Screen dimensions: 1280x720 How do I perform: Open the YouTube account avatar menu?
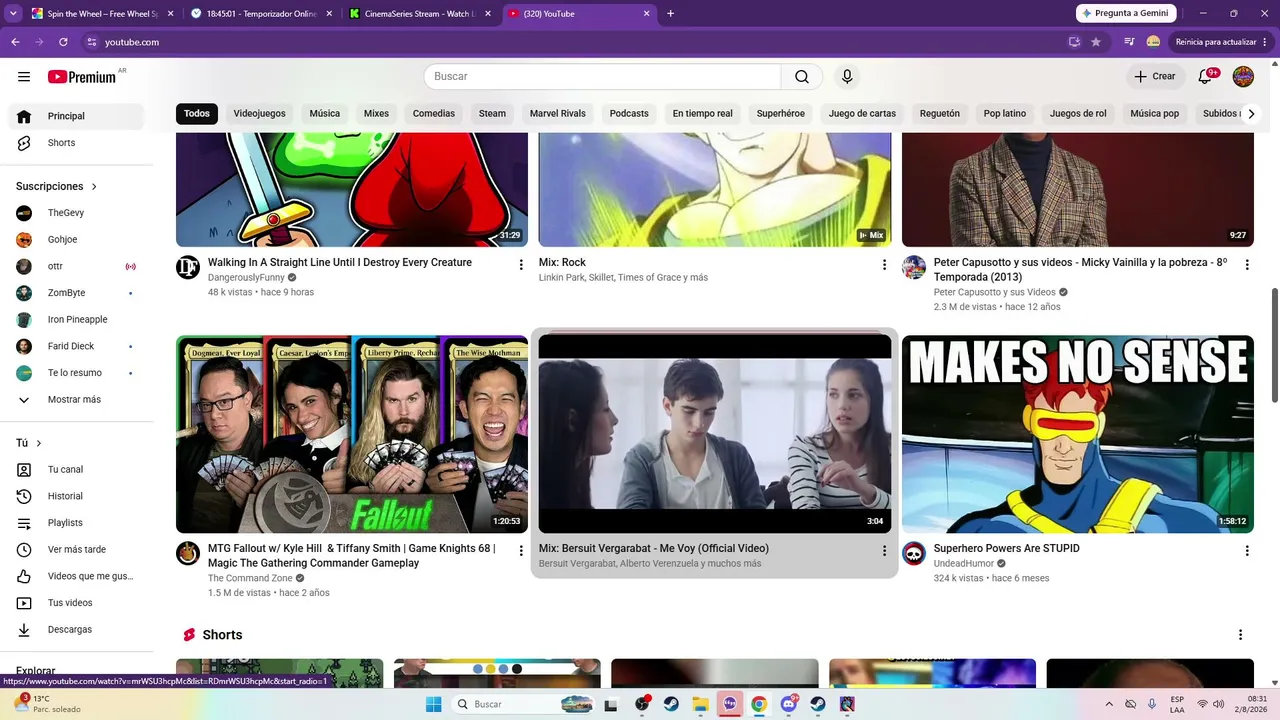(1243, 76)
